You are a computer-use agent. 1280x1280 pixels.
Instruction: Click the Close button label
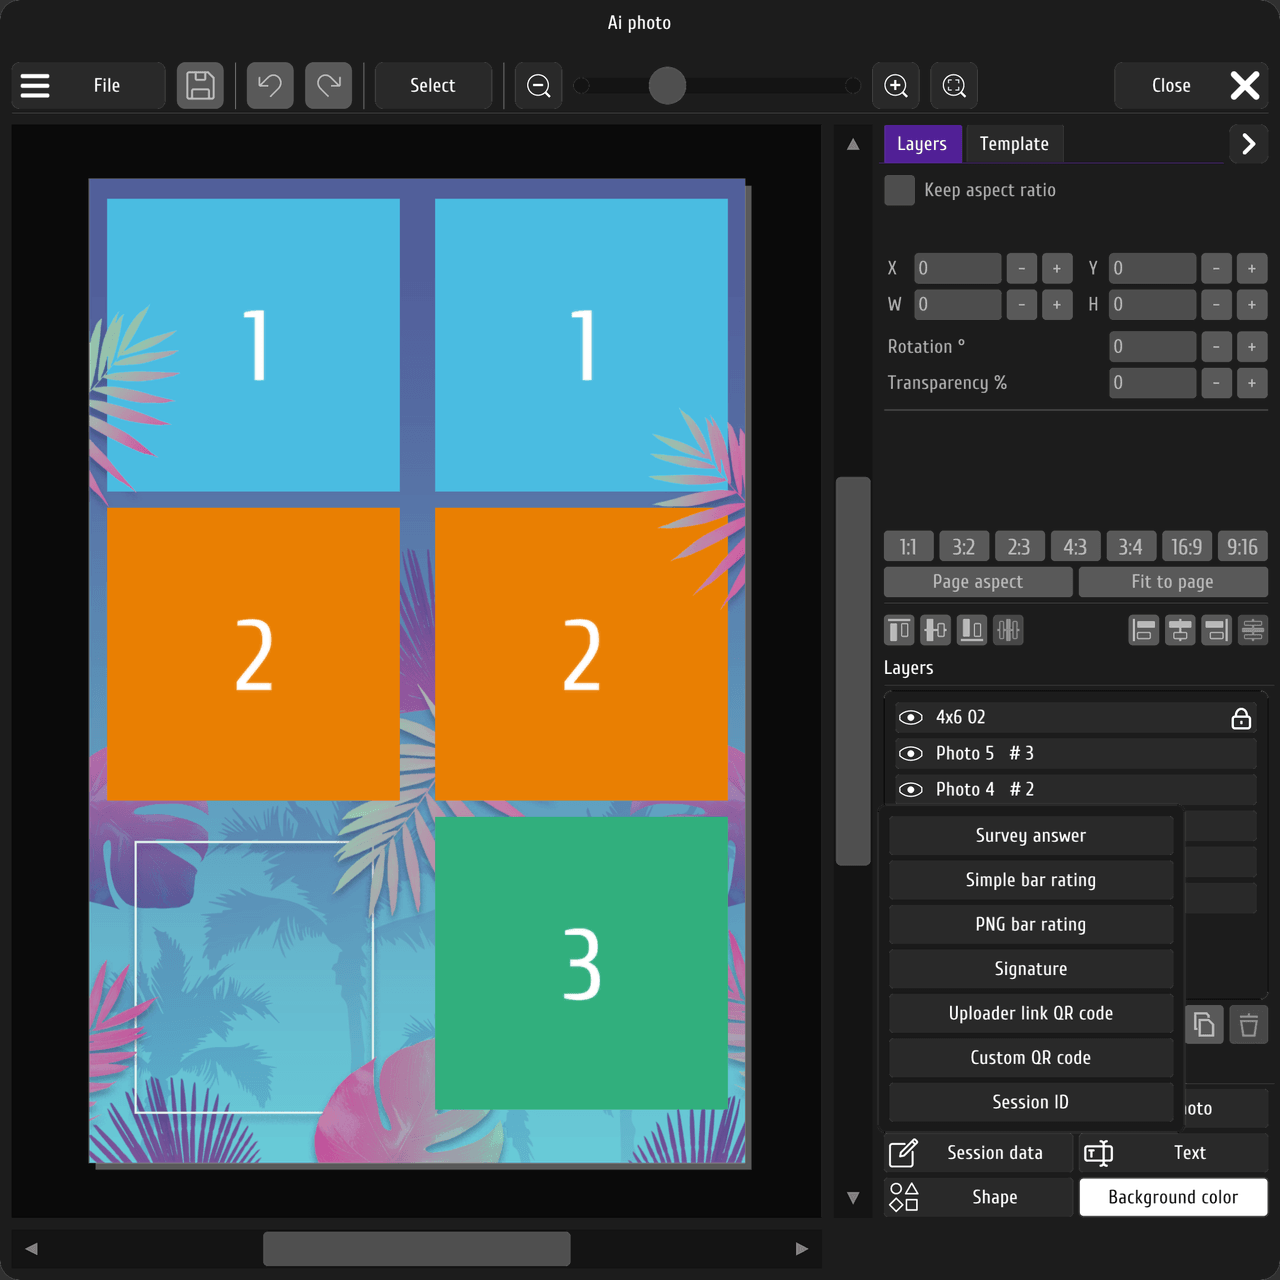click(x=1171, y=86)
